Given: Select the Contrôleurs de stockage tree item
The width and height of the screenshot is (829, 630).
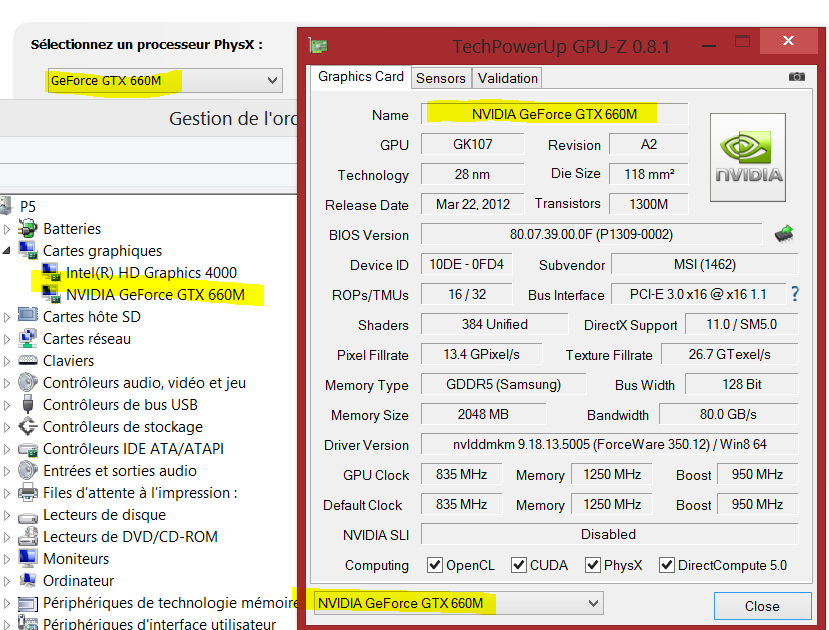Looking at the screenshot, I should pos(123,427).
